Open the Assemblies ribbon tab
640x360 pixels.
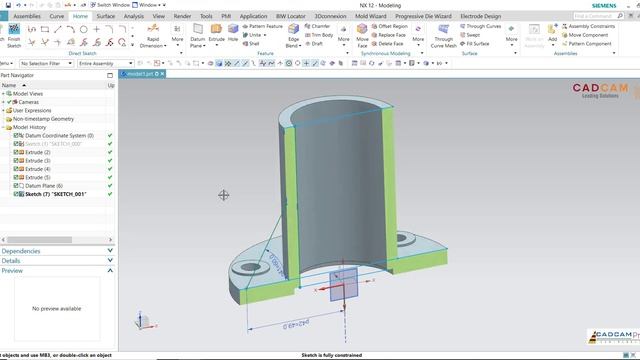(27, 16)
